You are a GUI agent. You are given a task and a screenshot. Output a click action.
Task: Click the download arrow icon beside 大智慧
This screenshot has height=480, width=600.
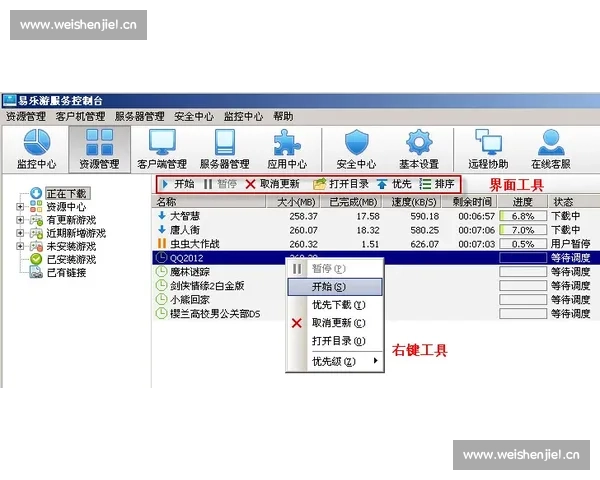(161, 216)
